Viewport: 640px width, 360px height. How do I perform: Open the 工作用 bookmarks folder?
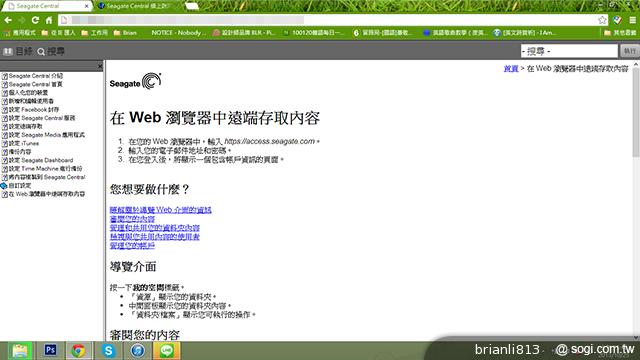(95, 33)
